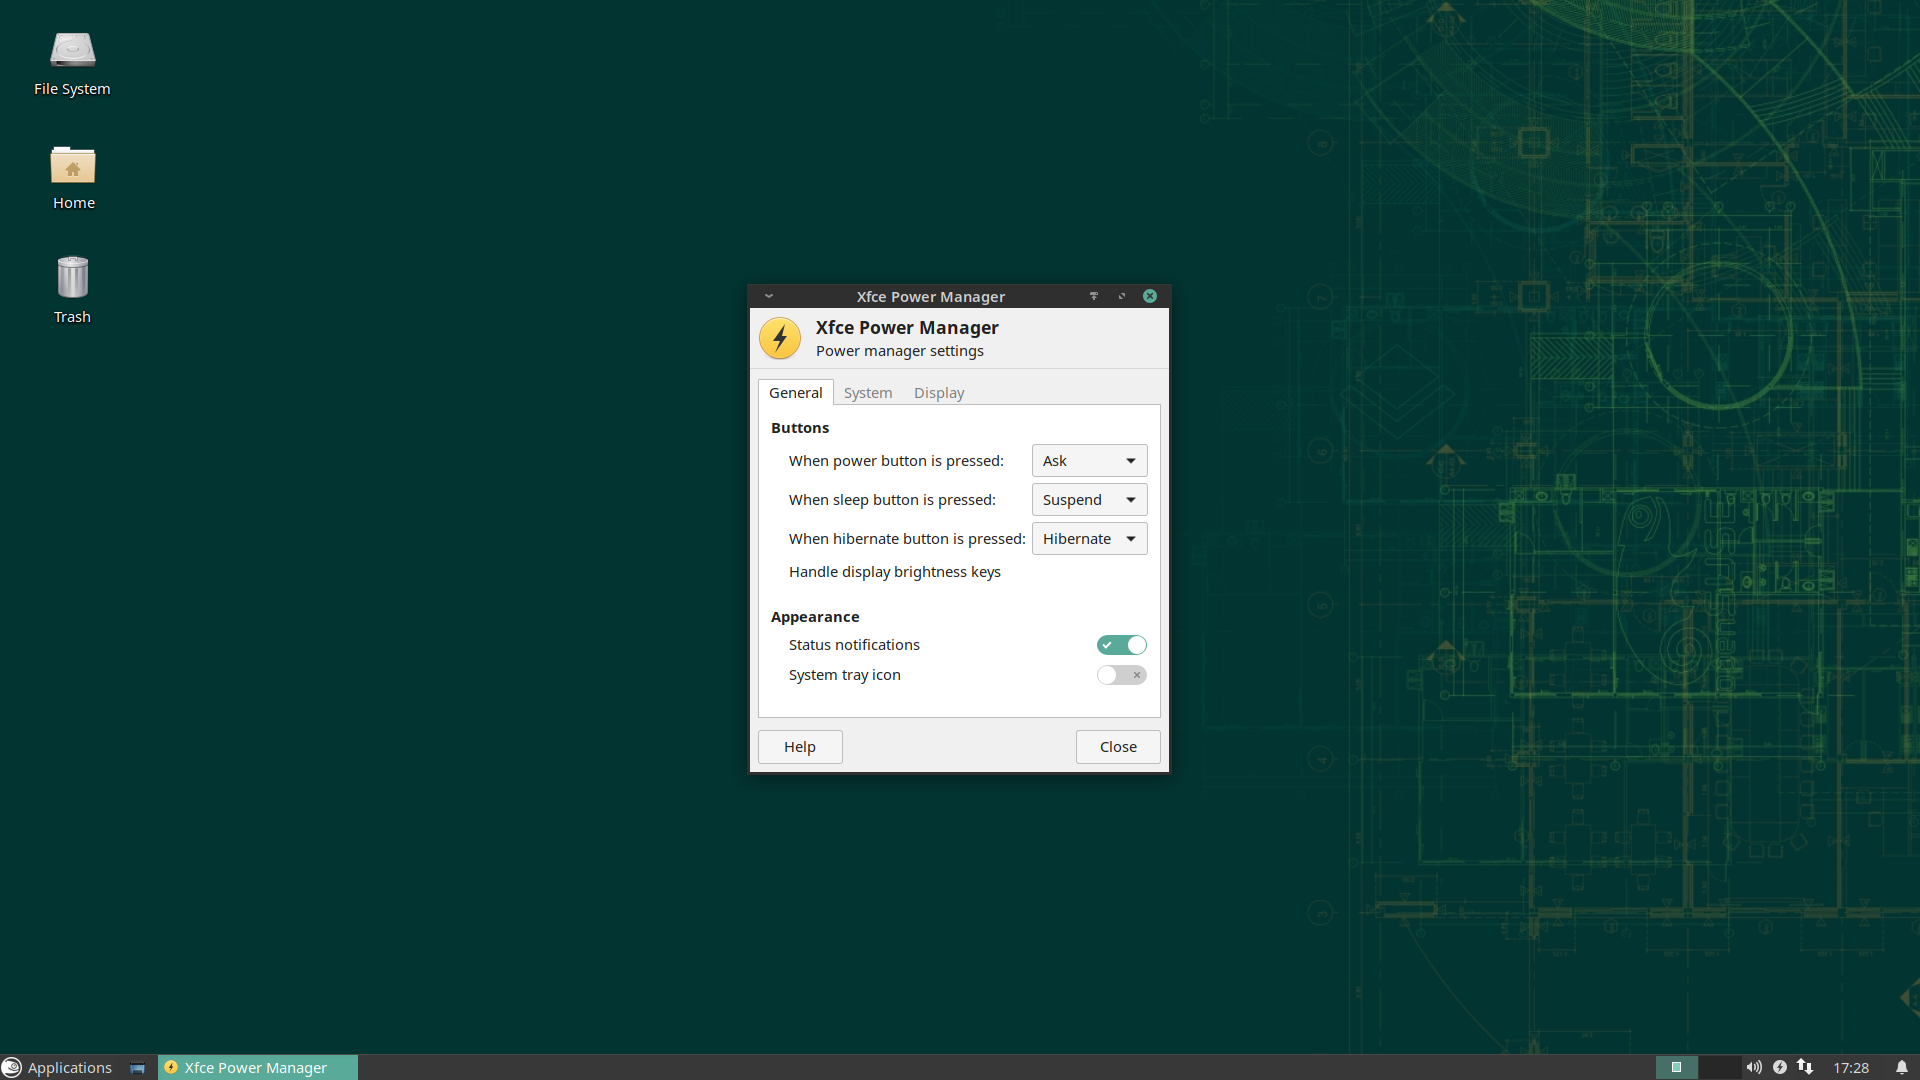Click the show desktop panel icon
The width and height of the screenshot is (1920, 1080).
click(x=137, y=1068)
